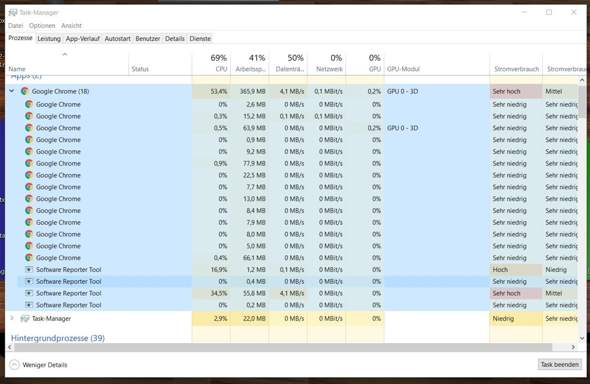Click Software Reporter Tool icon with 0,4 MB
Viewport: 590px width, 384px height.
29,281
